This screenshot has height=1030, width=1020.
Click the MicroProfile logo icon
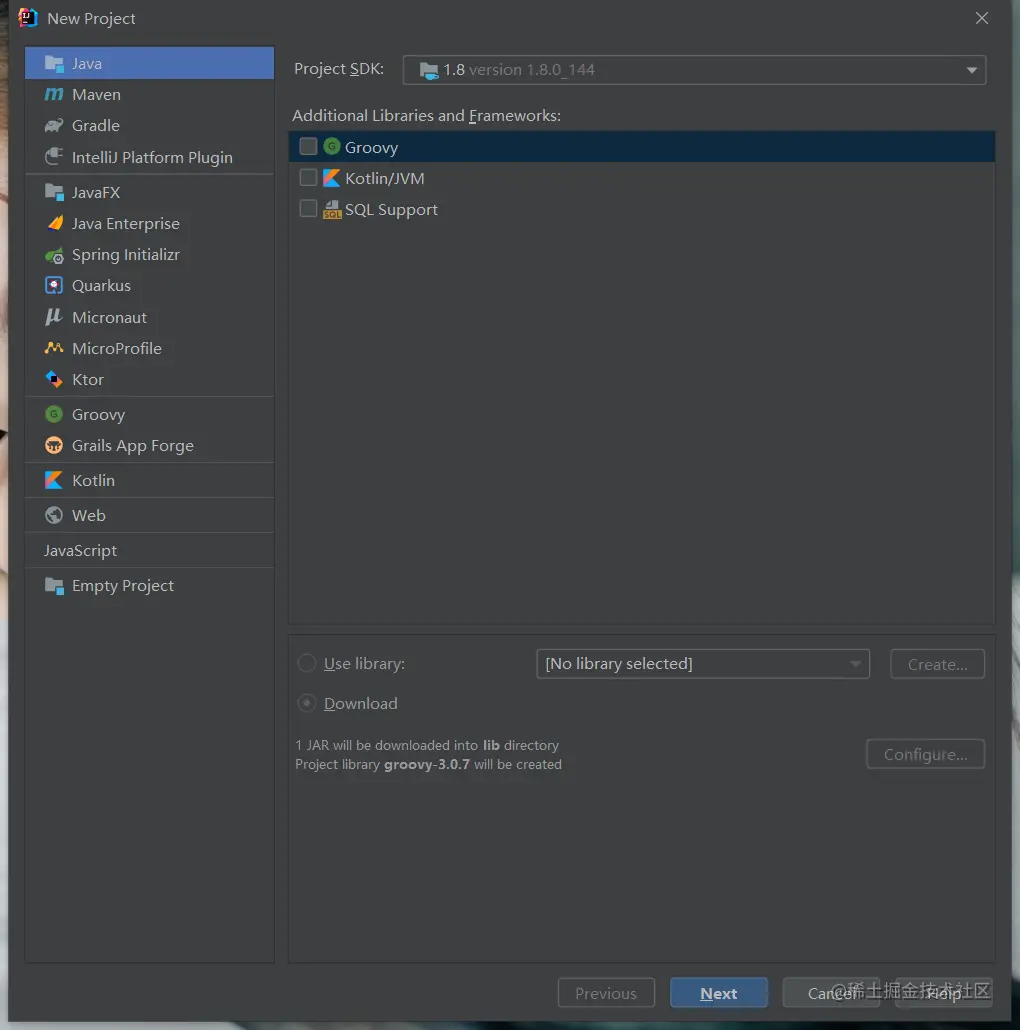(x=54, y=348)
